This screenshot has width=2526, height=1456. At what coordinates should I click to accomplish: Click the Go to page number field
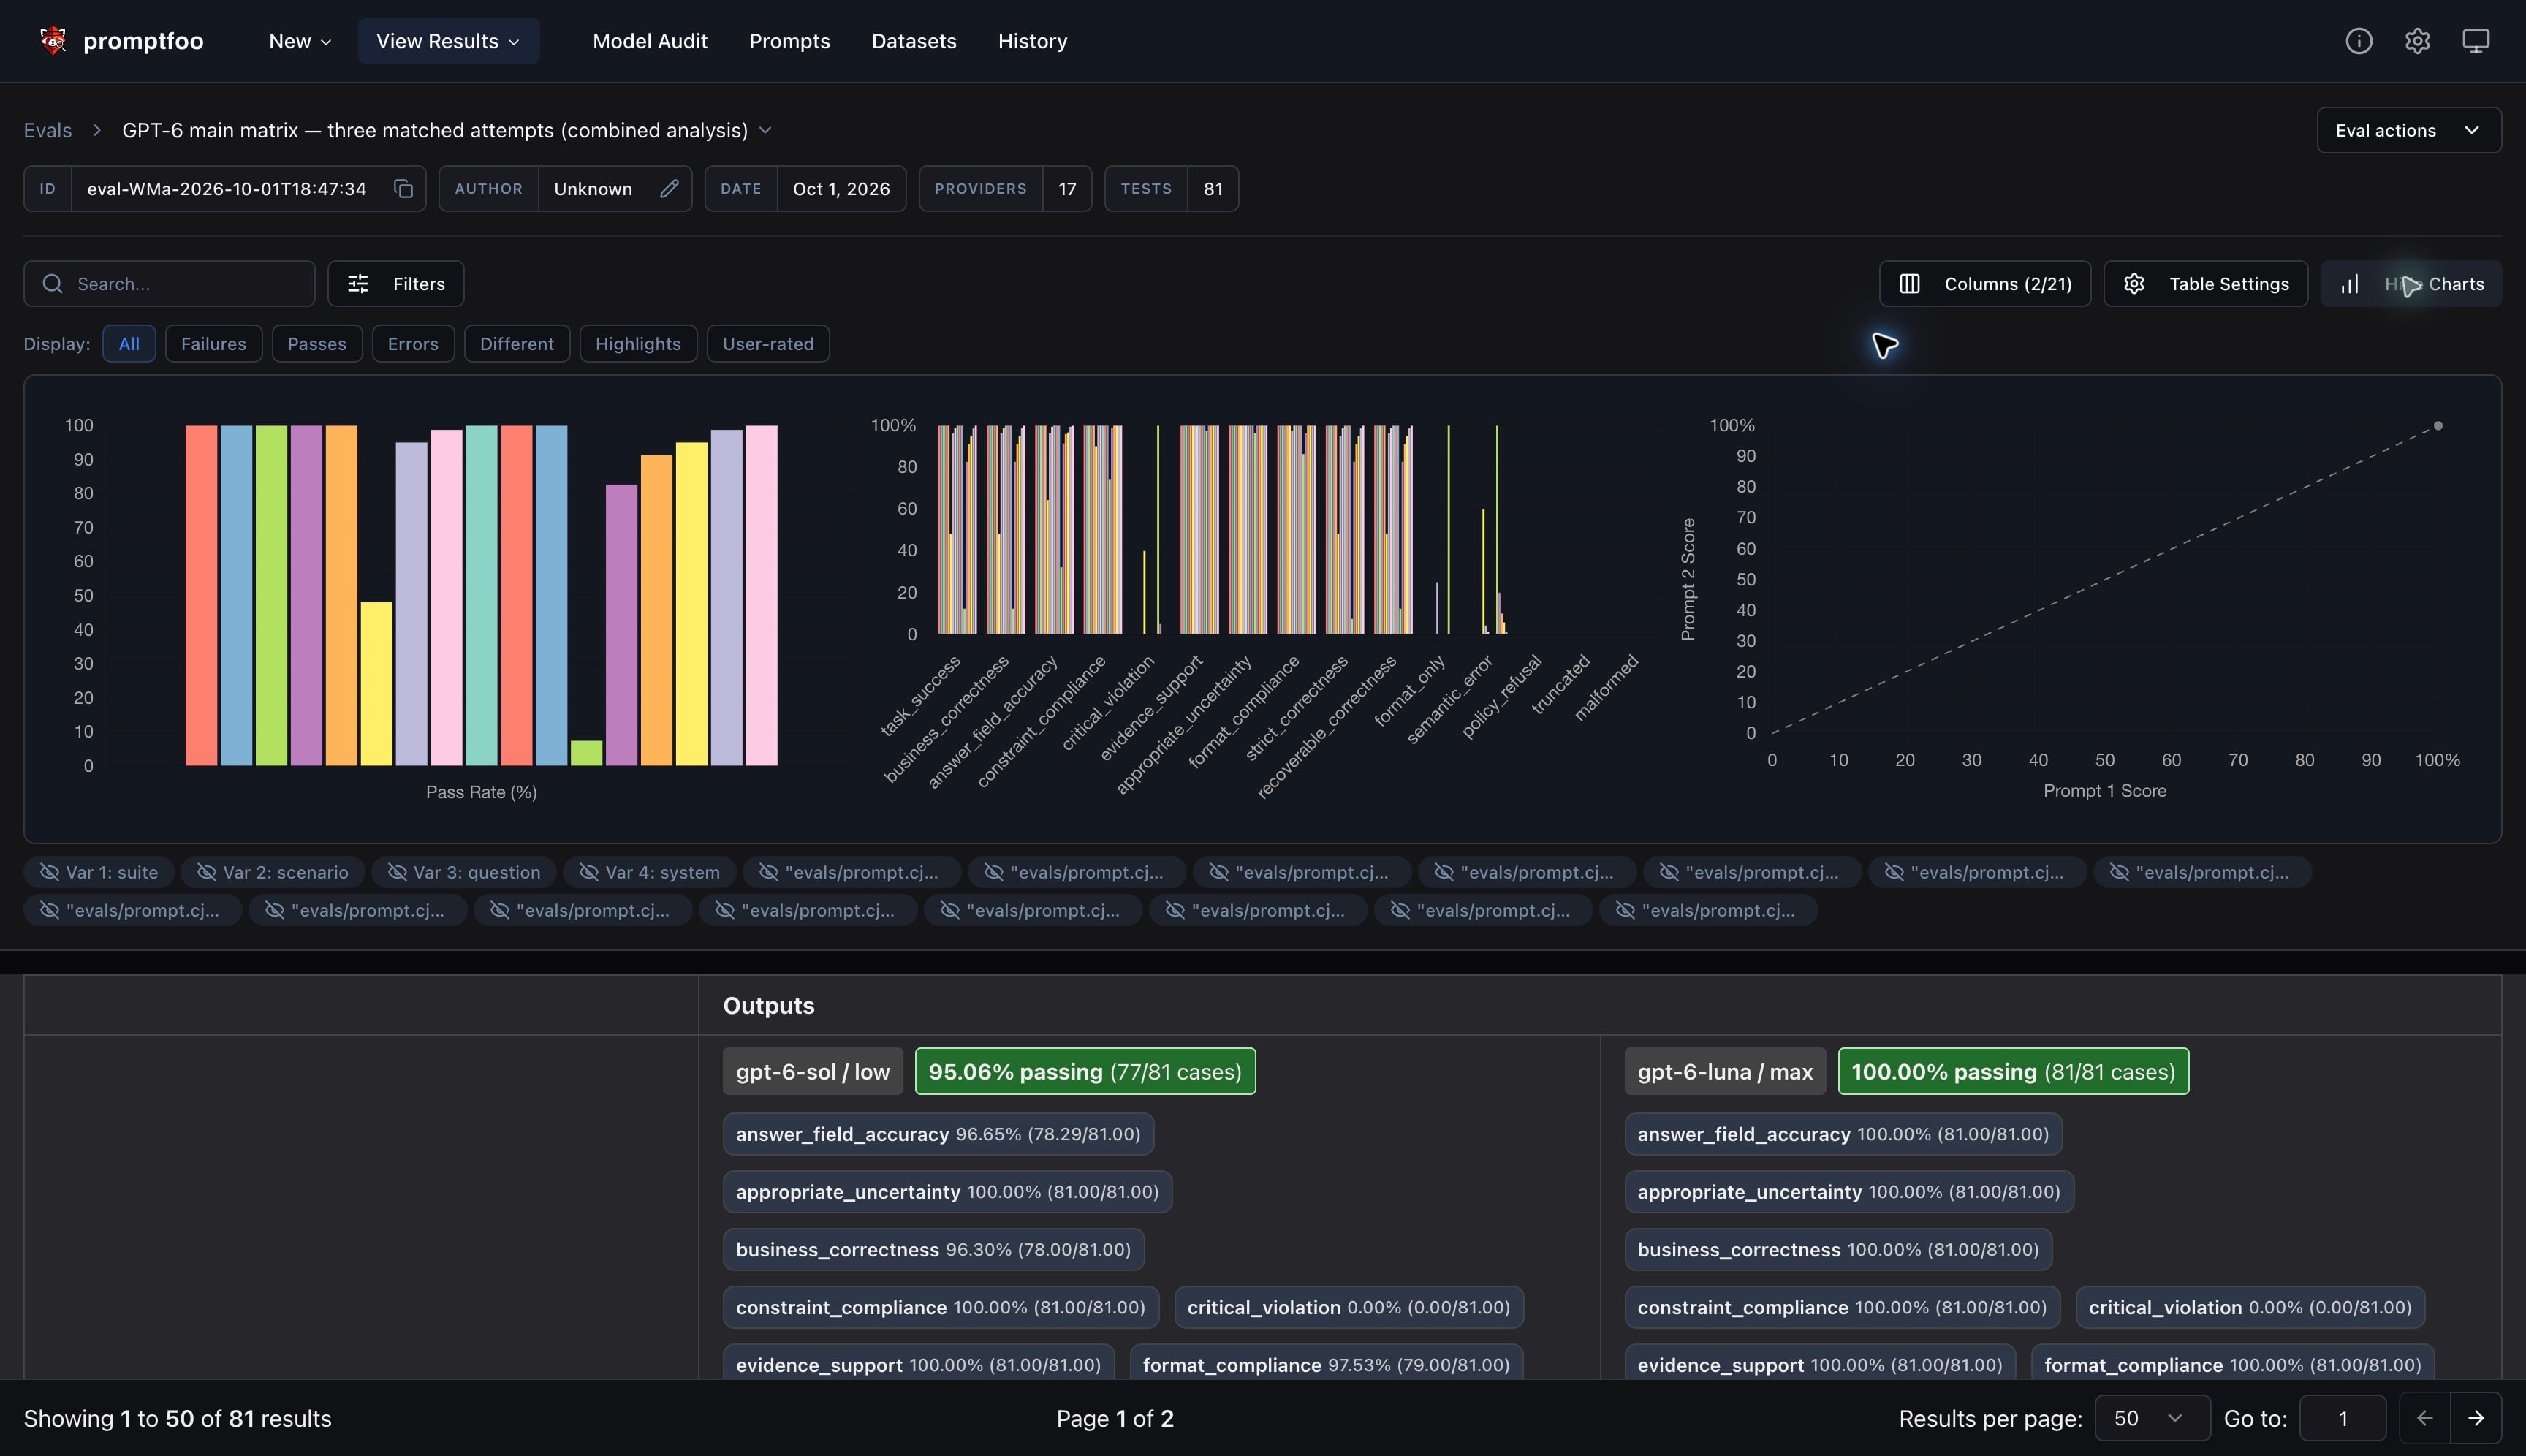[2343, 1418]
